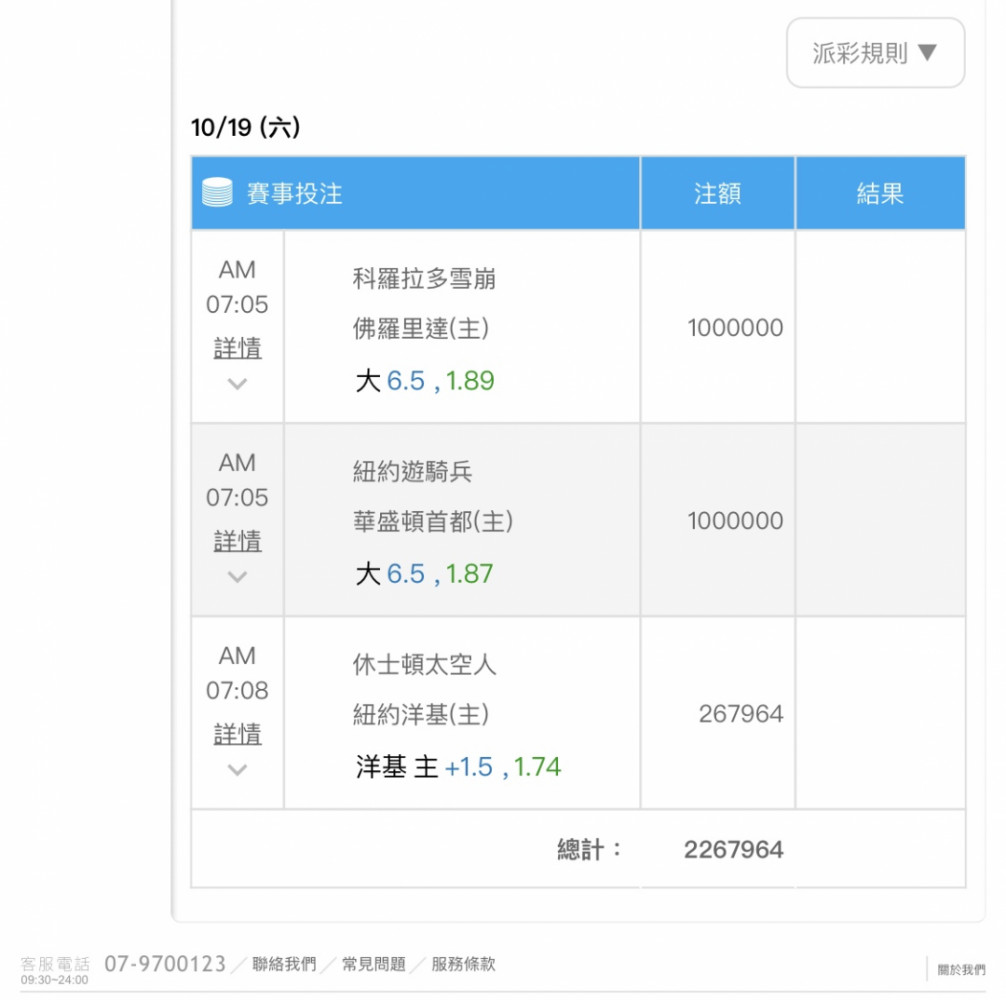Click the coin stack icon beside 賽事投注
1006x1000 pixels.
click(x=217, y=192)
